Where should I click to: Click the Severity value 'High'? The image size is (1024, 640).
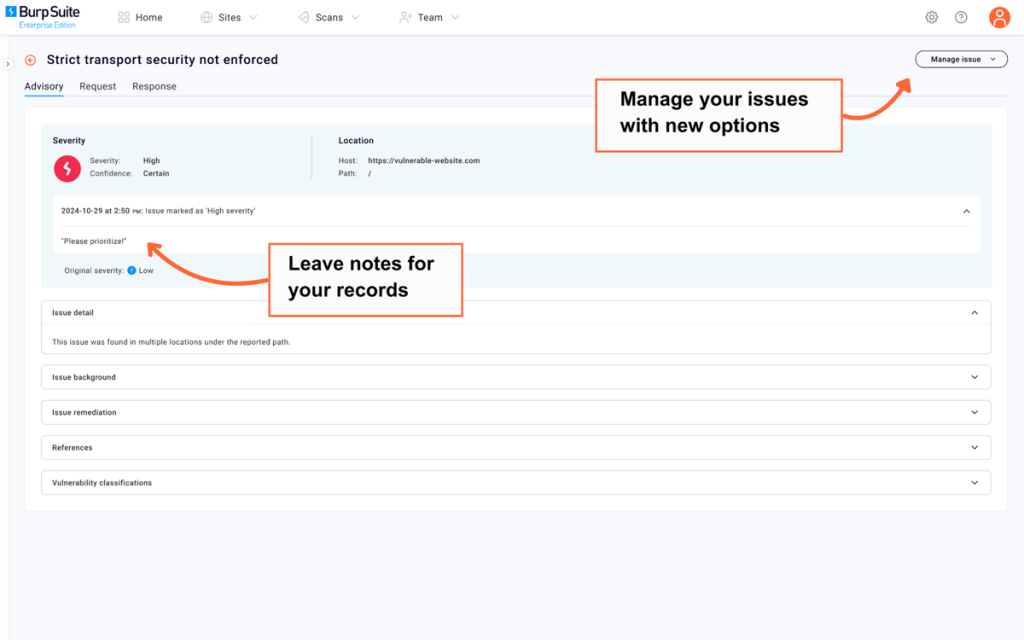point(152,161)
